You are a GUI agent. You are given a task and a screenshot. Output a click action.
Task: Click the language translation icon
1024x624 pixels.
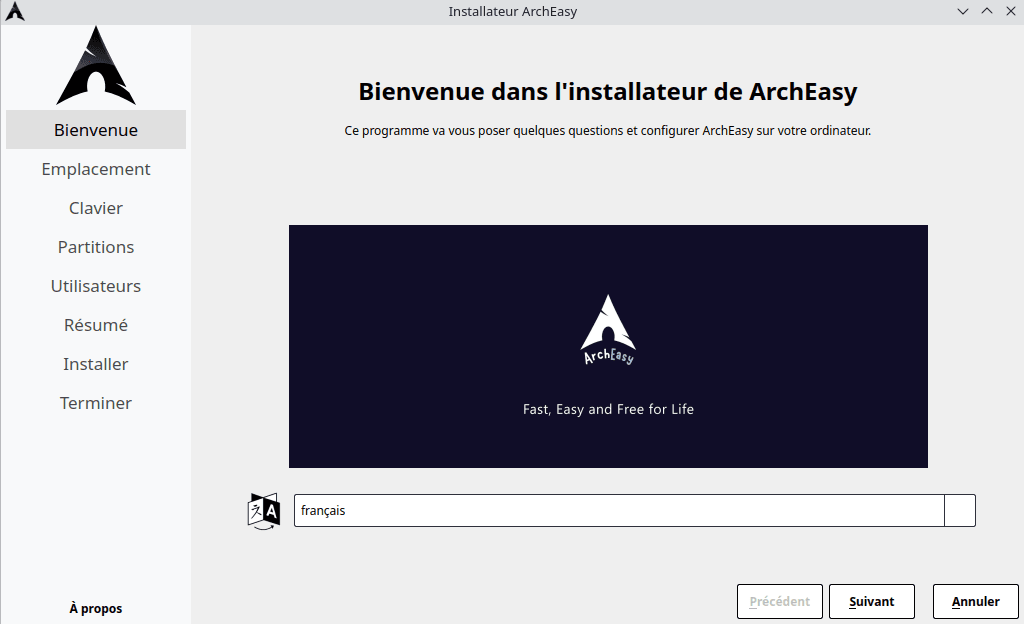tap(264, 510)
